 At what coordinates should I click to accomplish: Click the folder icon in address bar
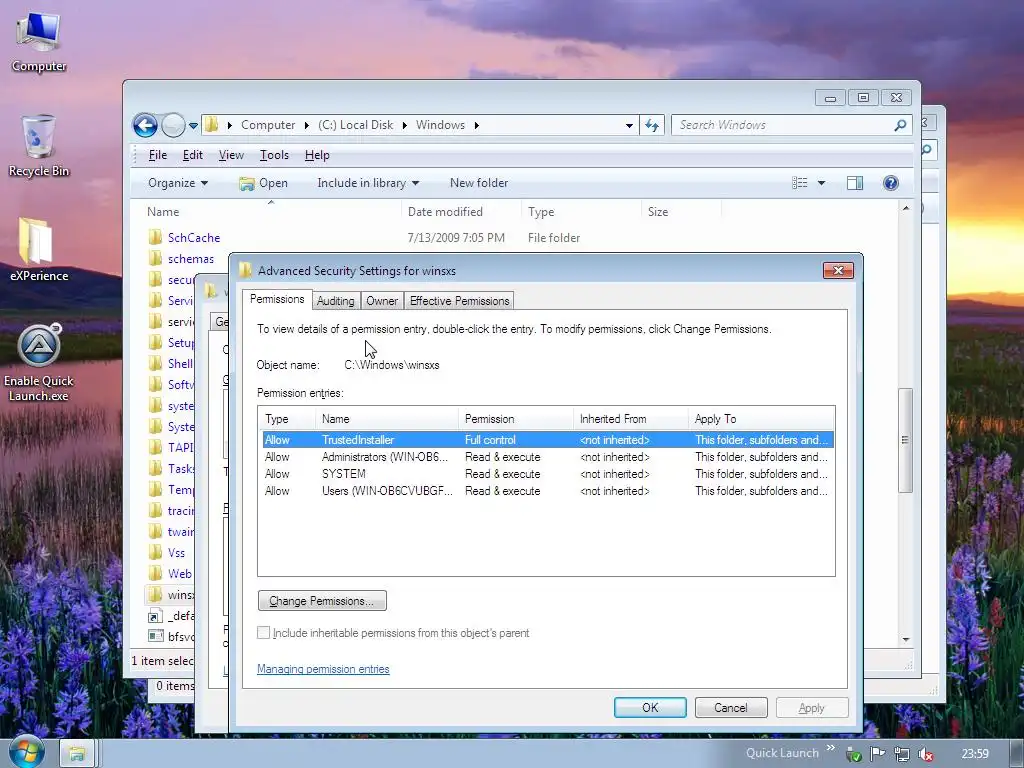(212, 124)
